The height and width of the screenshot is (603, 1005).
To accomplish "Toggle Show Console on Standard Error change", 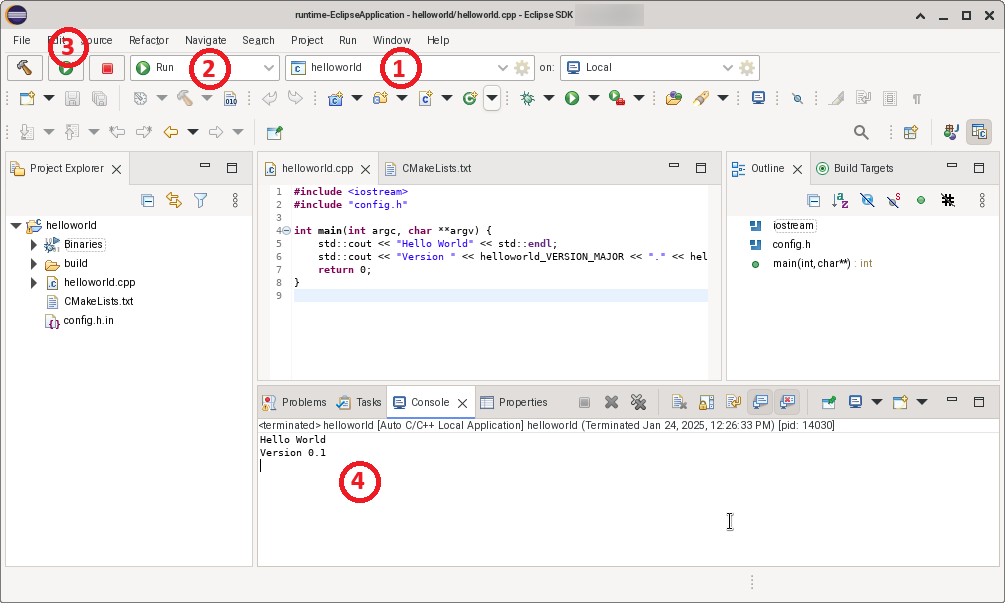I will (787, 402).
